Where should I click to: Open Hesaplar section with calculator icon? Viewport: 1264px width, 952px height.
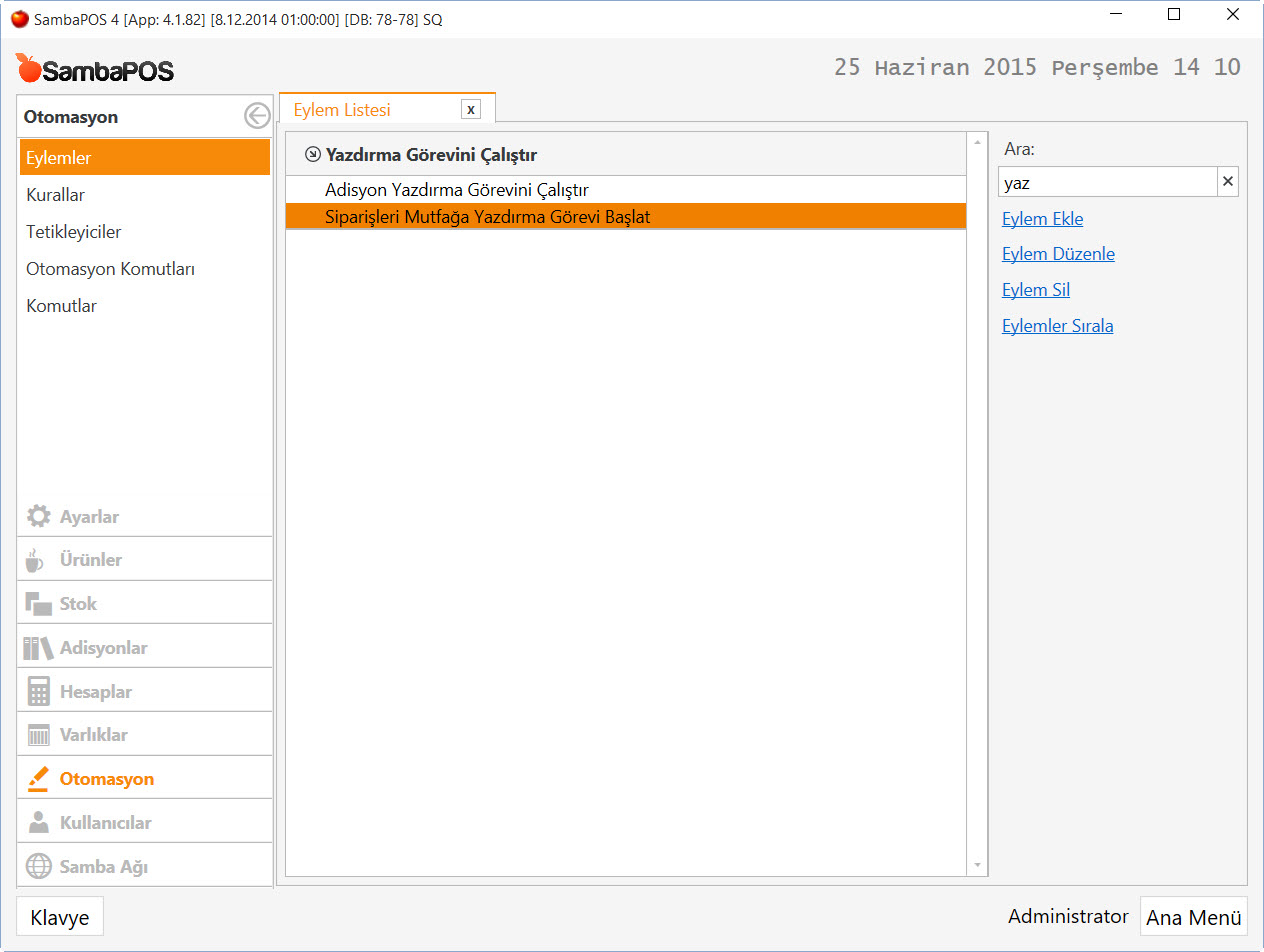38,692
